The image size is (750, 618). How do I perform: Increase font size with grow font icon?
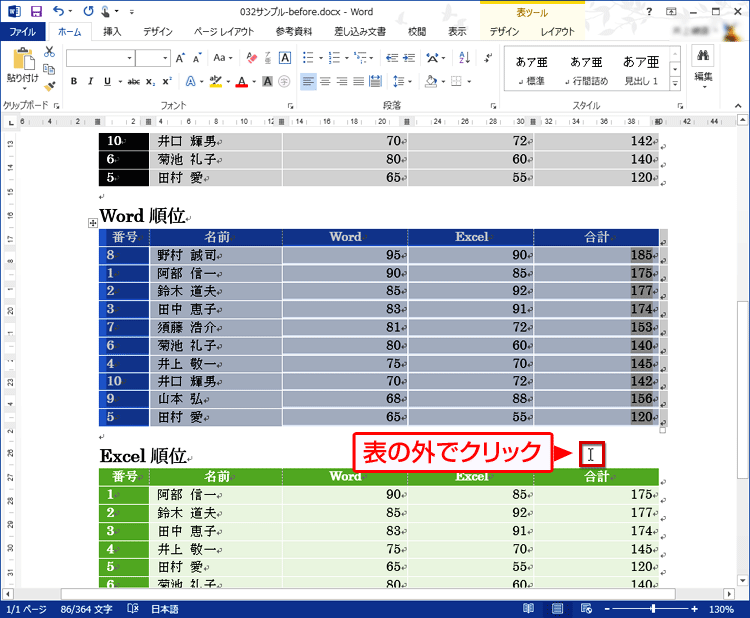[180, 58]
